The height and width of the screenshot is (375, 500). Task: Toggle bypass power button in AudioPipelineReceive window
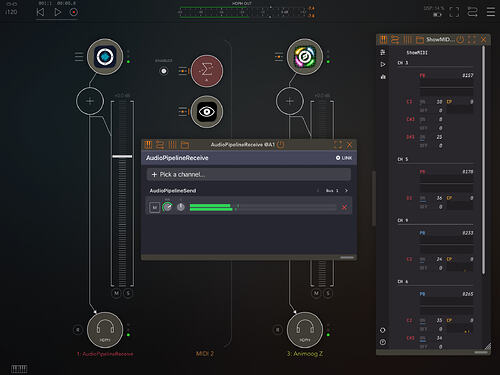click(281, 145)
